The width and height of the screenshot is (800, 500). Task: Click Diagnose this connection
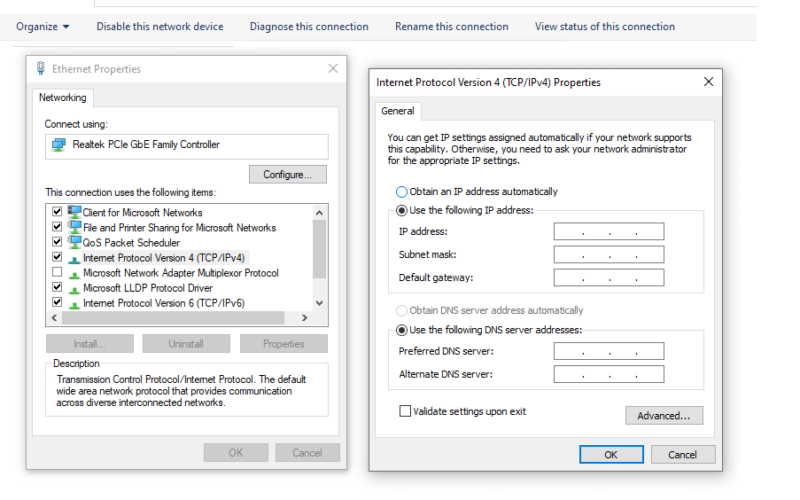(x=309, y=27)
